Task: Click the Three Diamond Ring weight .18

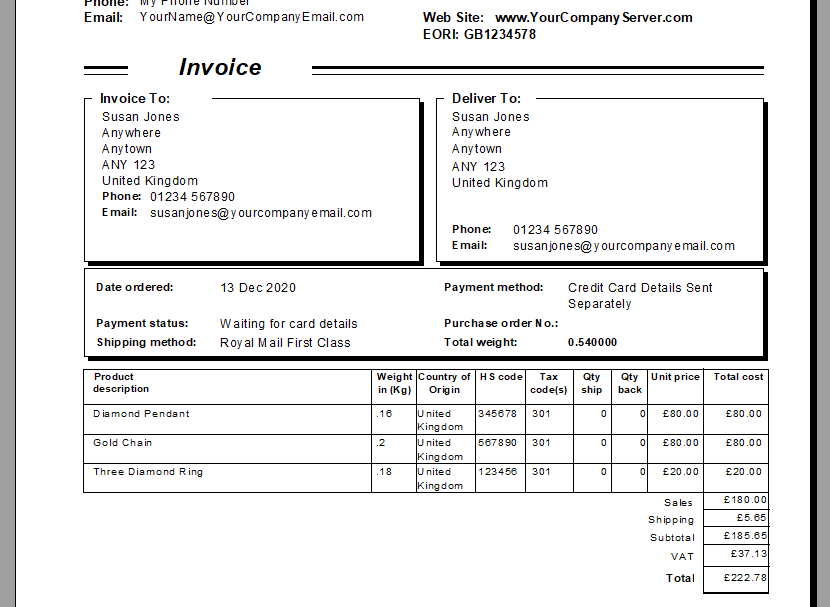Action: coord(384,472)
